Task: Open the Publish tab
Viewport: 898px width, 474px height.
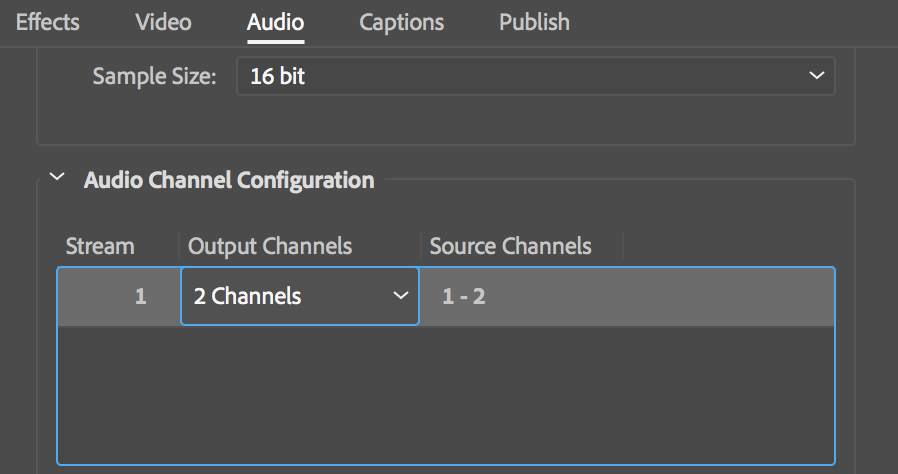Action: point(534,21)
